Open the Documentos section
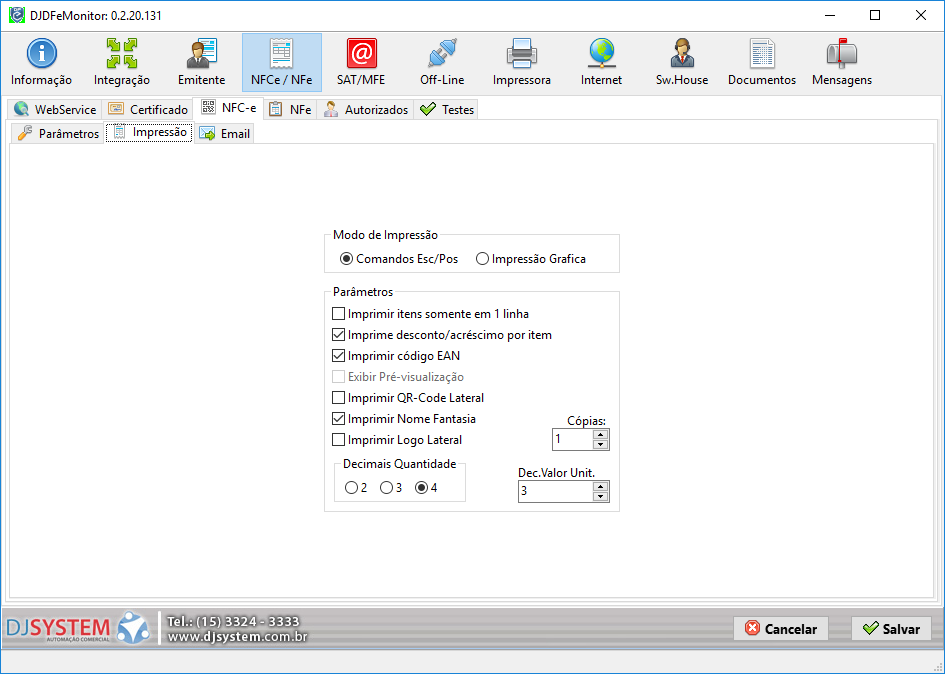The height and width of the screenshot is (674, 945). tap(762, 63)
